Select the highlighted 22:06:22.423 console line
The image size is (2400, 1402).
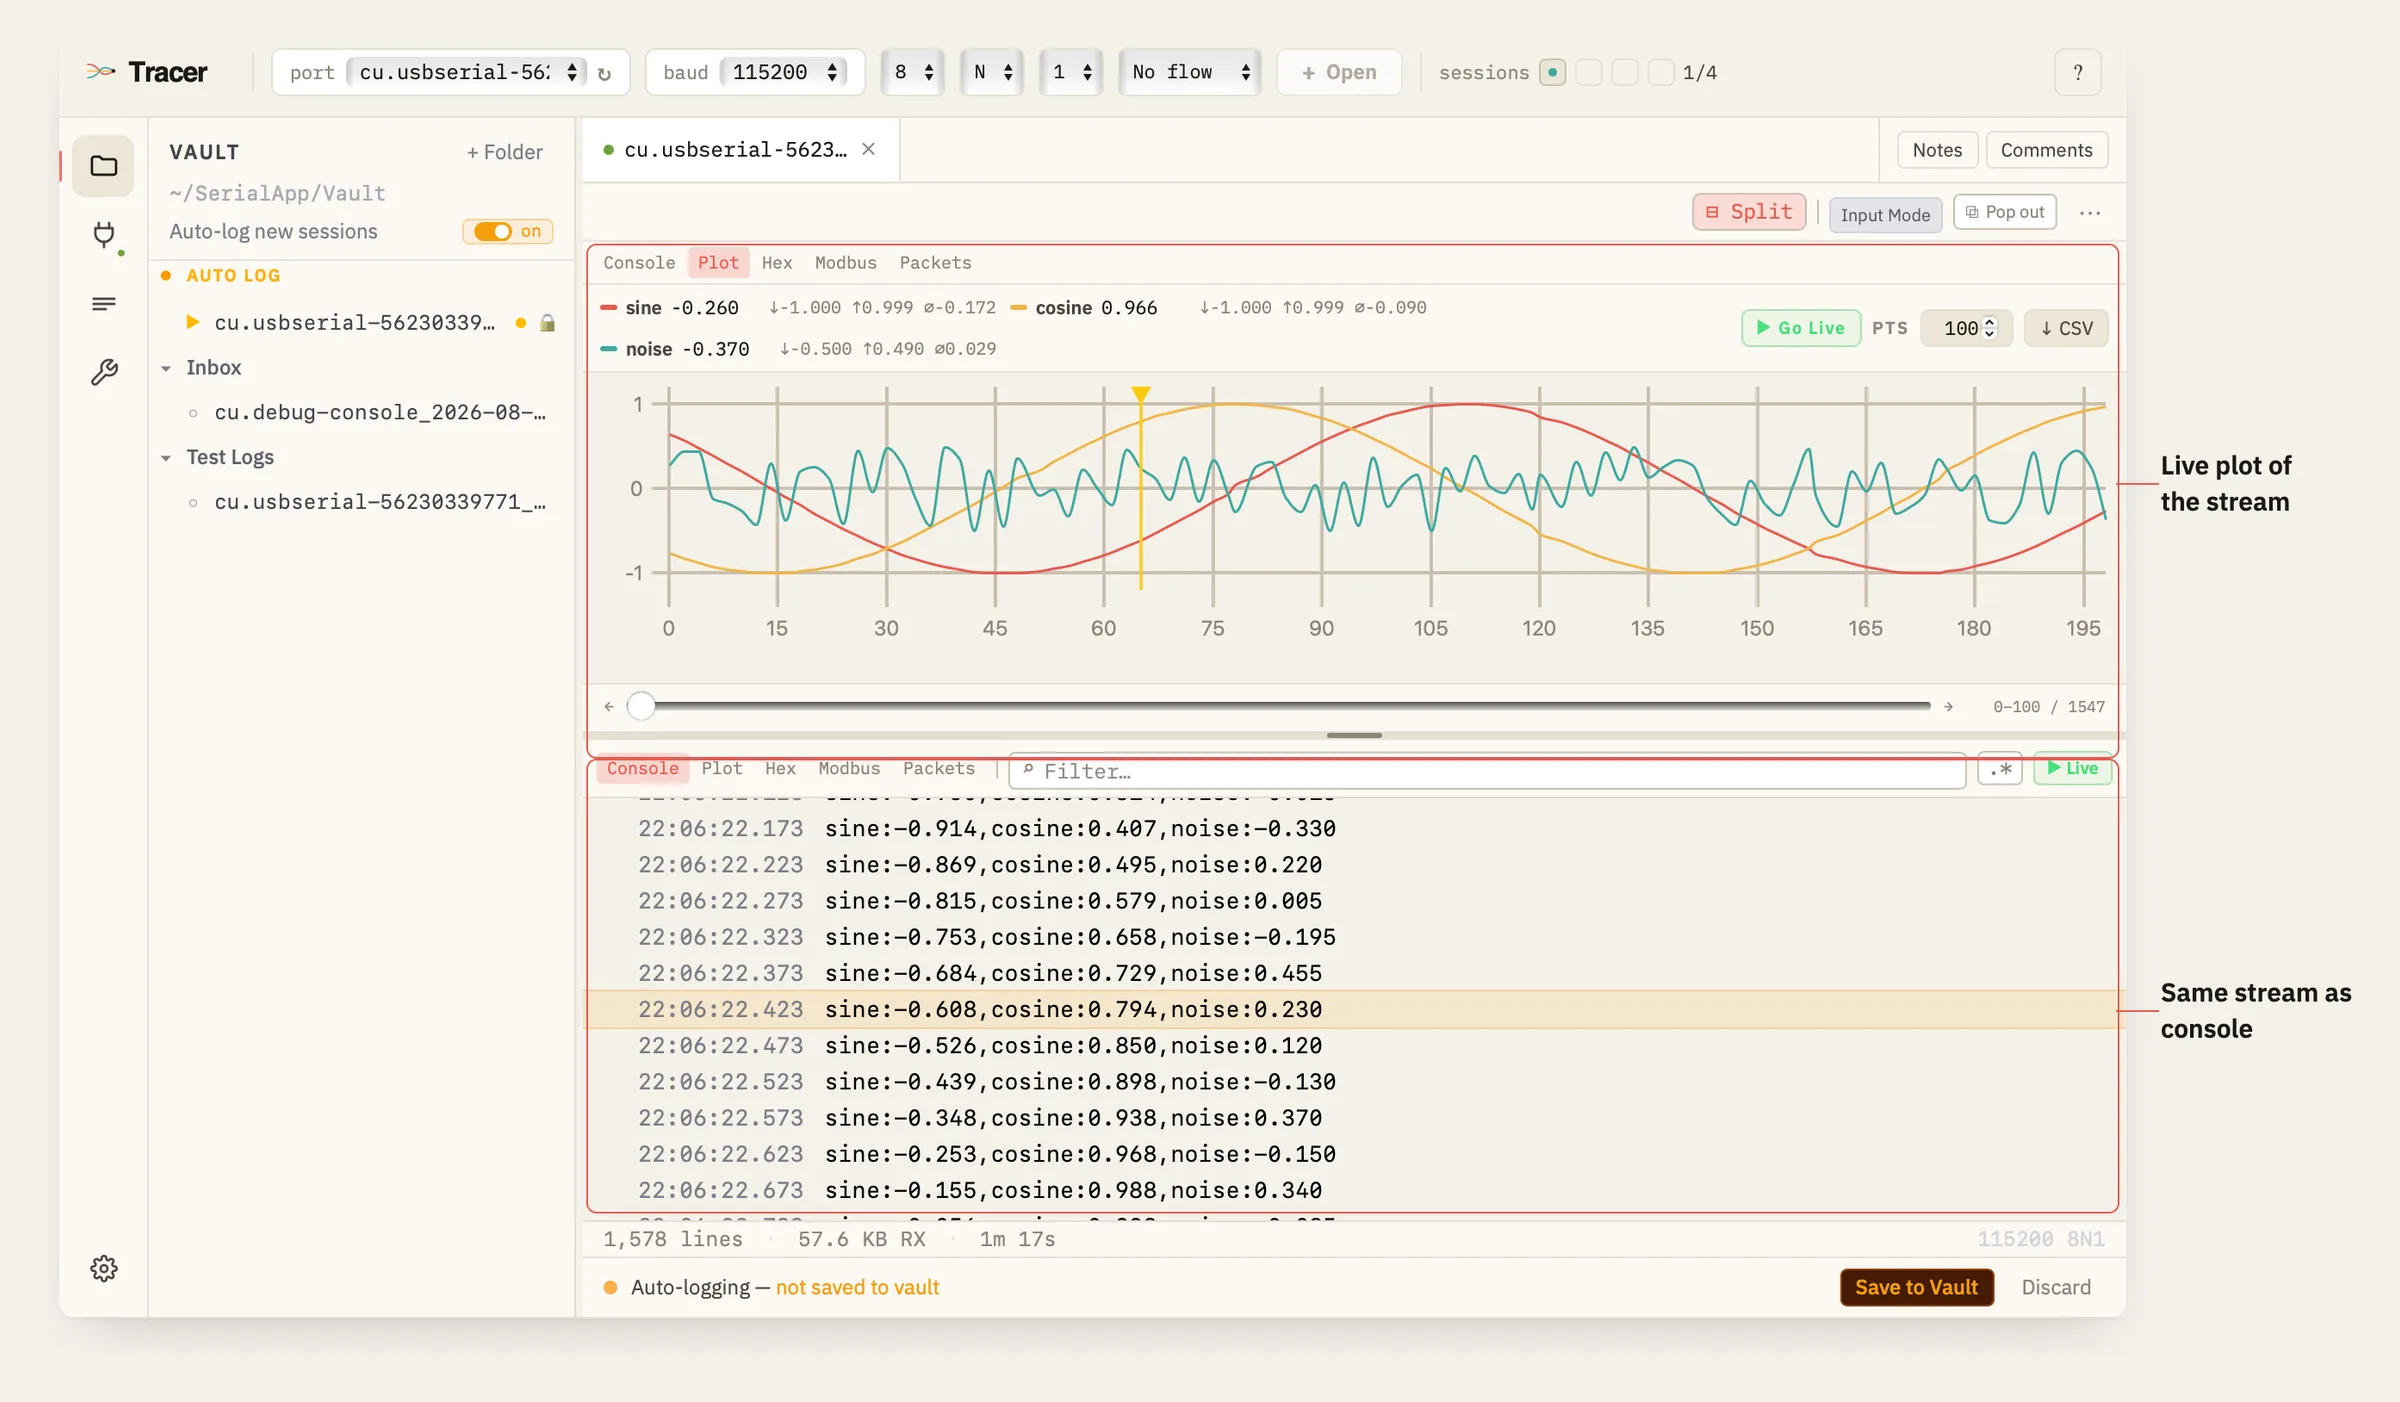tap(1352, 1009)
